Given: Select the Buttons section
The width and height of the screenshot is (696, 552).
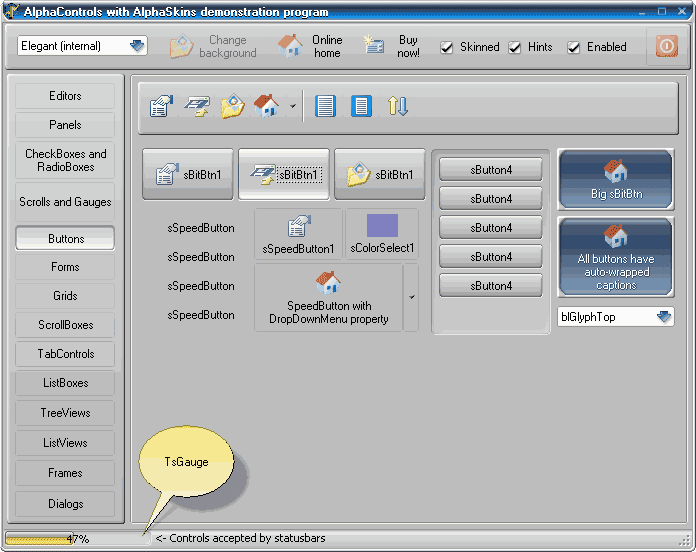Looking at the screenshot, I should click(65, 238).
